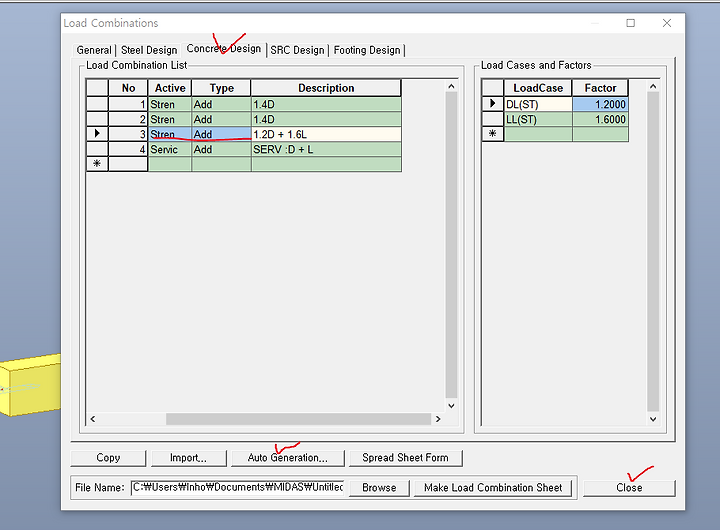Click the LoadCase column header
Viewport: 720px width, 530px height.
coord(538,88)
